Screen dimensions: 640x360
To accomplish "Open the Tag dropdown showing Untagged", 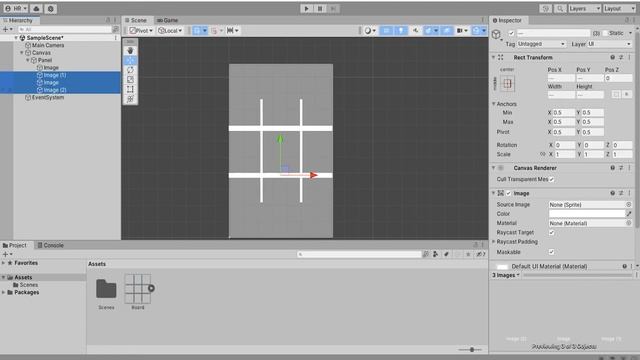I will tap(541, 44).
